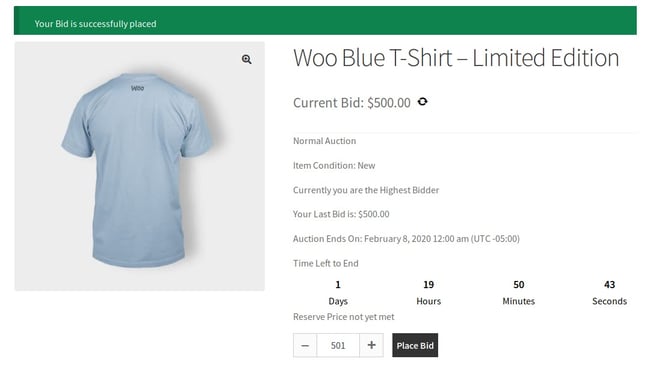The image size is (650, 365).
Task: Click the Reserve Price not yet met notice
Action: pyautogui.click(x=344, y=317)
